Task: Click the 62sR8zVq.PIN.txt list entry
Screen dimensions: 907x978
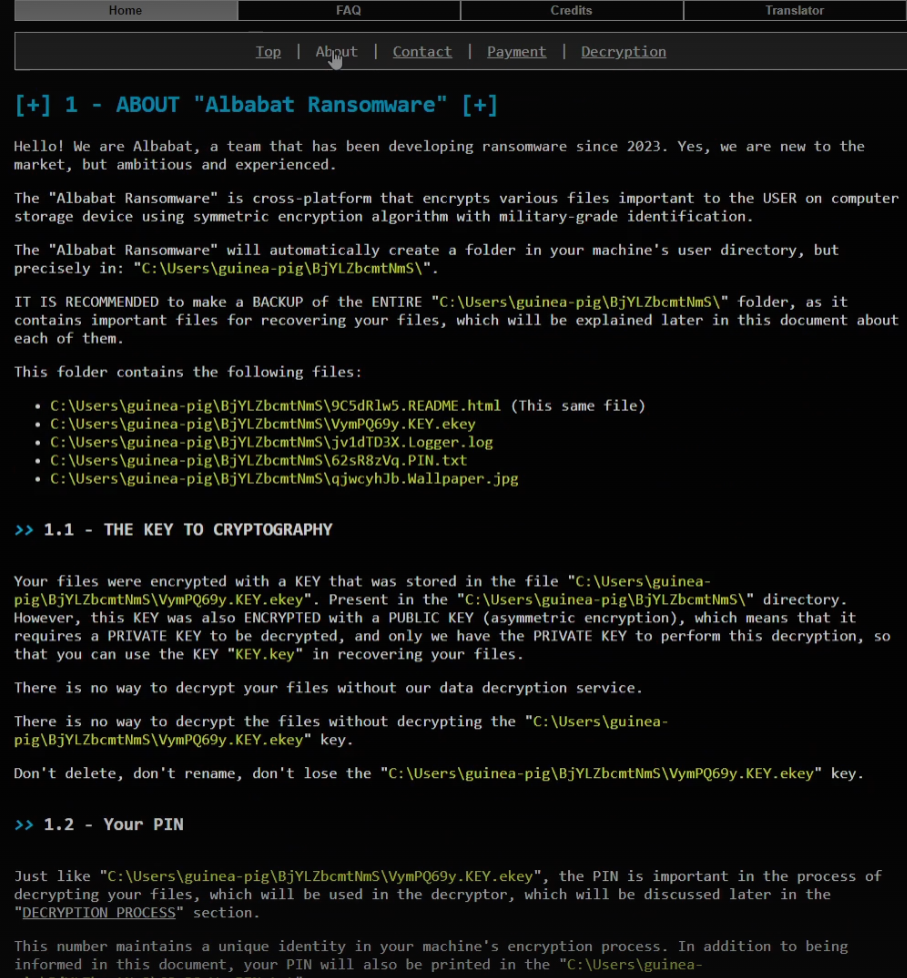Action: [x=258, y=460]
